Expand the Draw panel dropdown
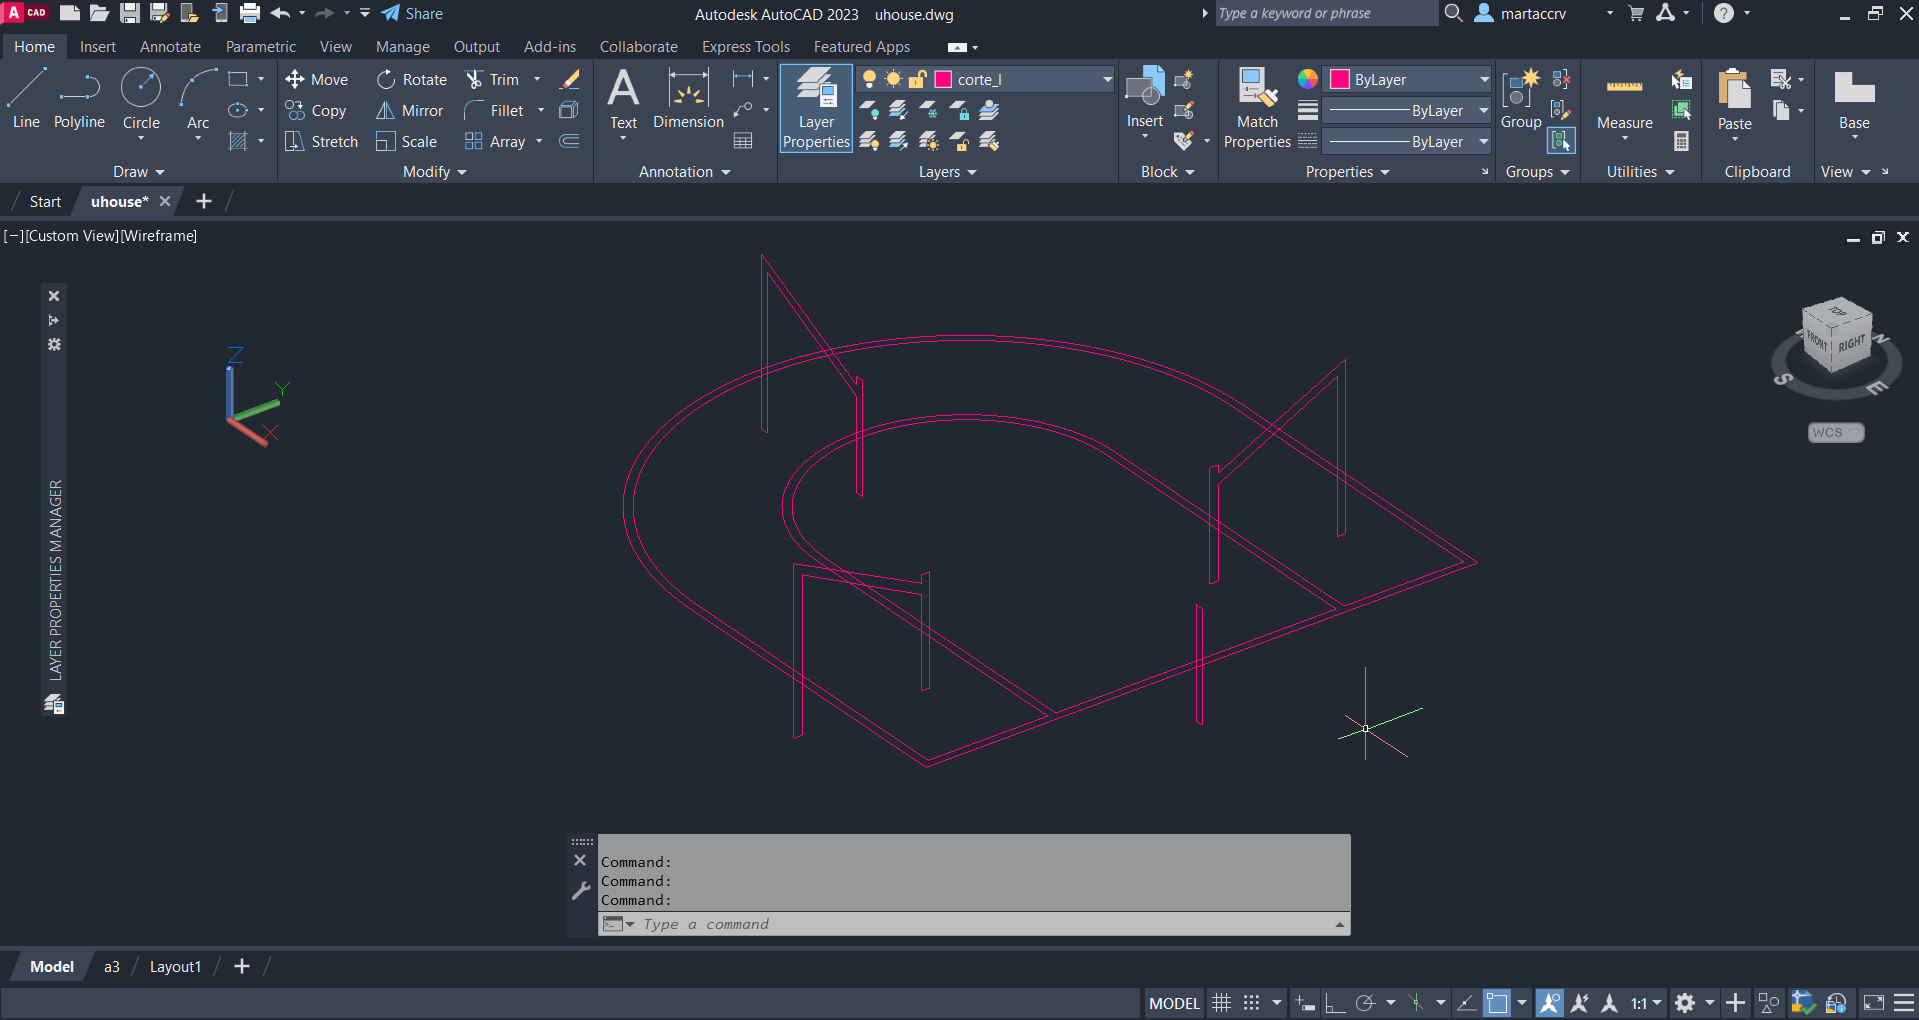Screen dimensions: 1919x1020 coord(138,172)
